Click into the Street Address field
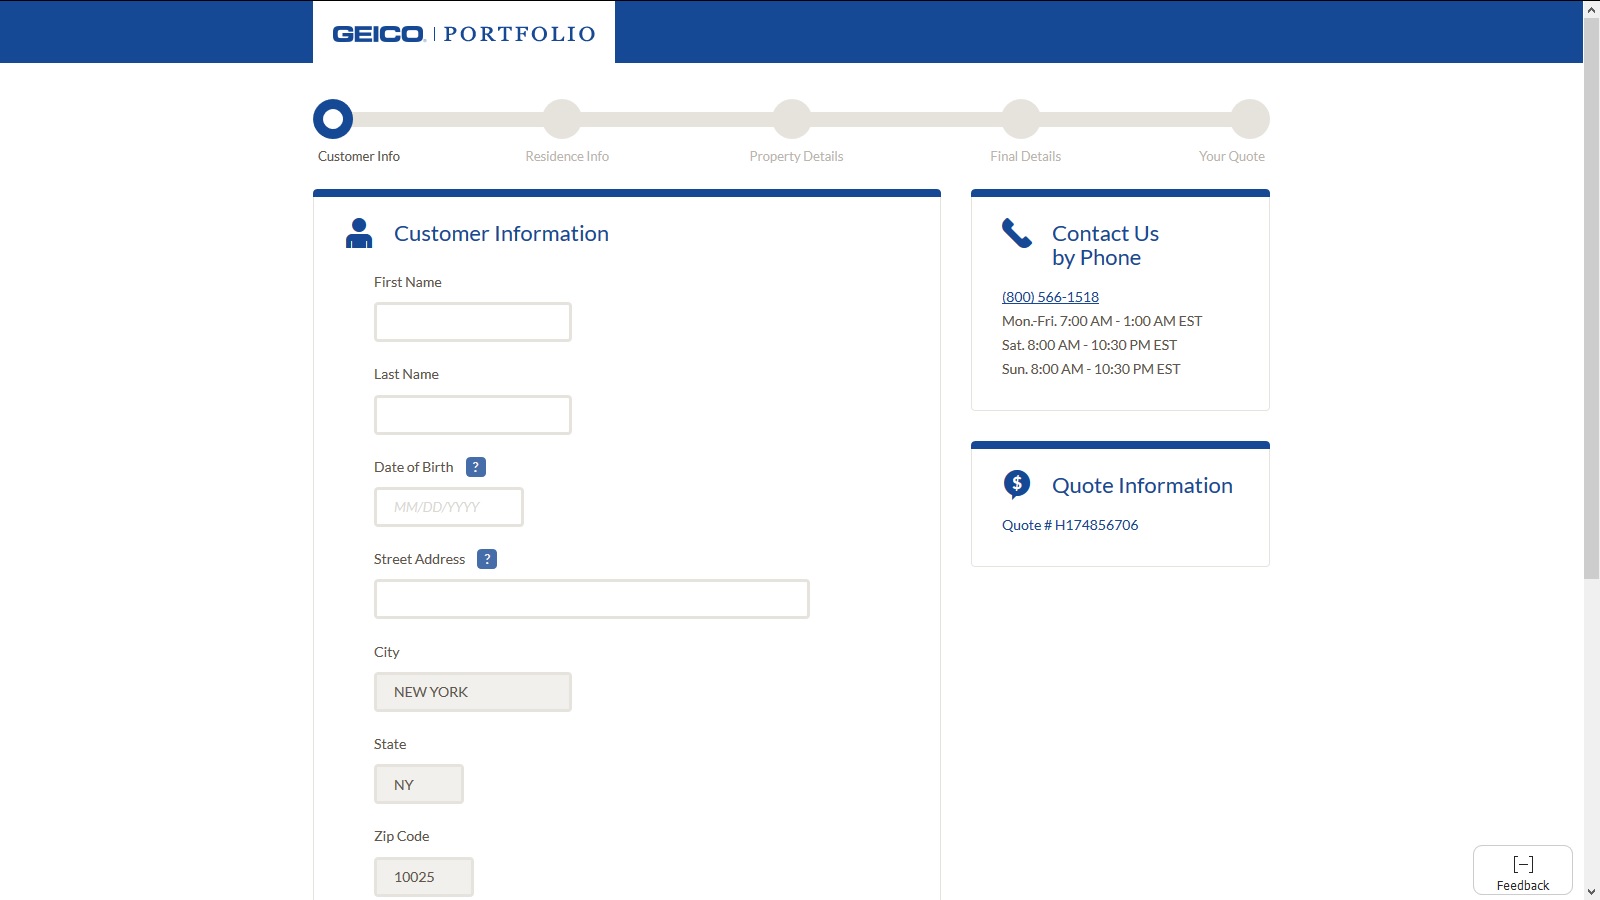 pyautogui.click(x=592, y=599)
